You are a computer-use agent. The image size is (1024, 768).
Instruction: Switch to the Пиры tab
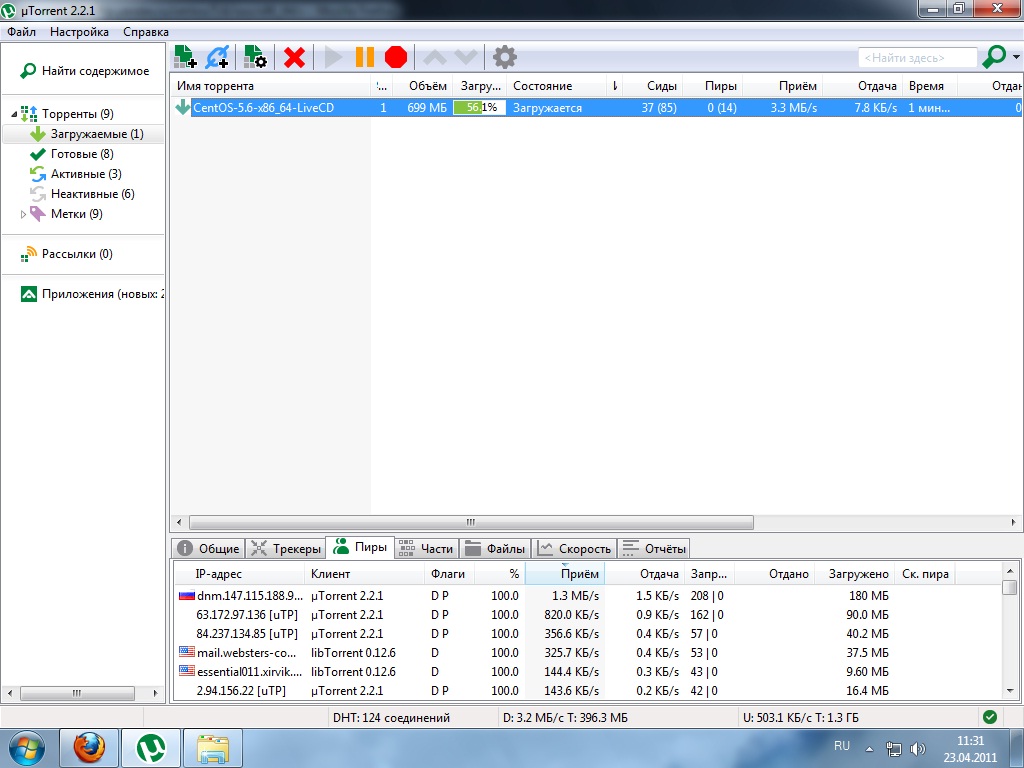point(360,547)
